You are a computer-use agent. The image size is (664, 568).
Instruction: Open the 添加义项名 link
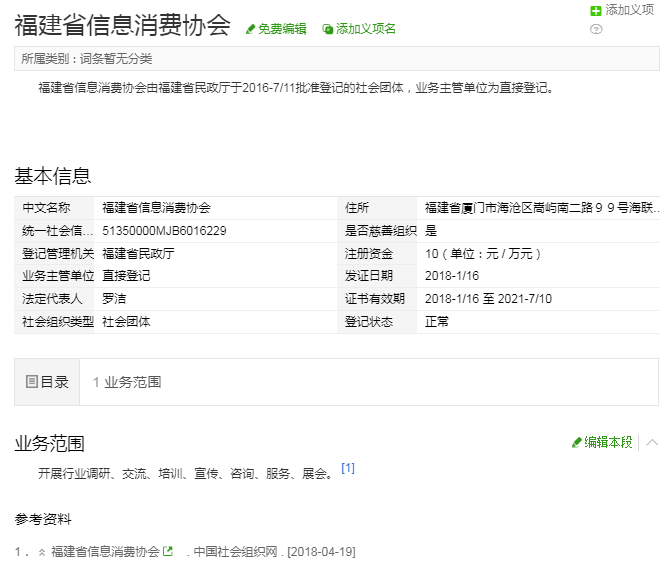[365, 29]
